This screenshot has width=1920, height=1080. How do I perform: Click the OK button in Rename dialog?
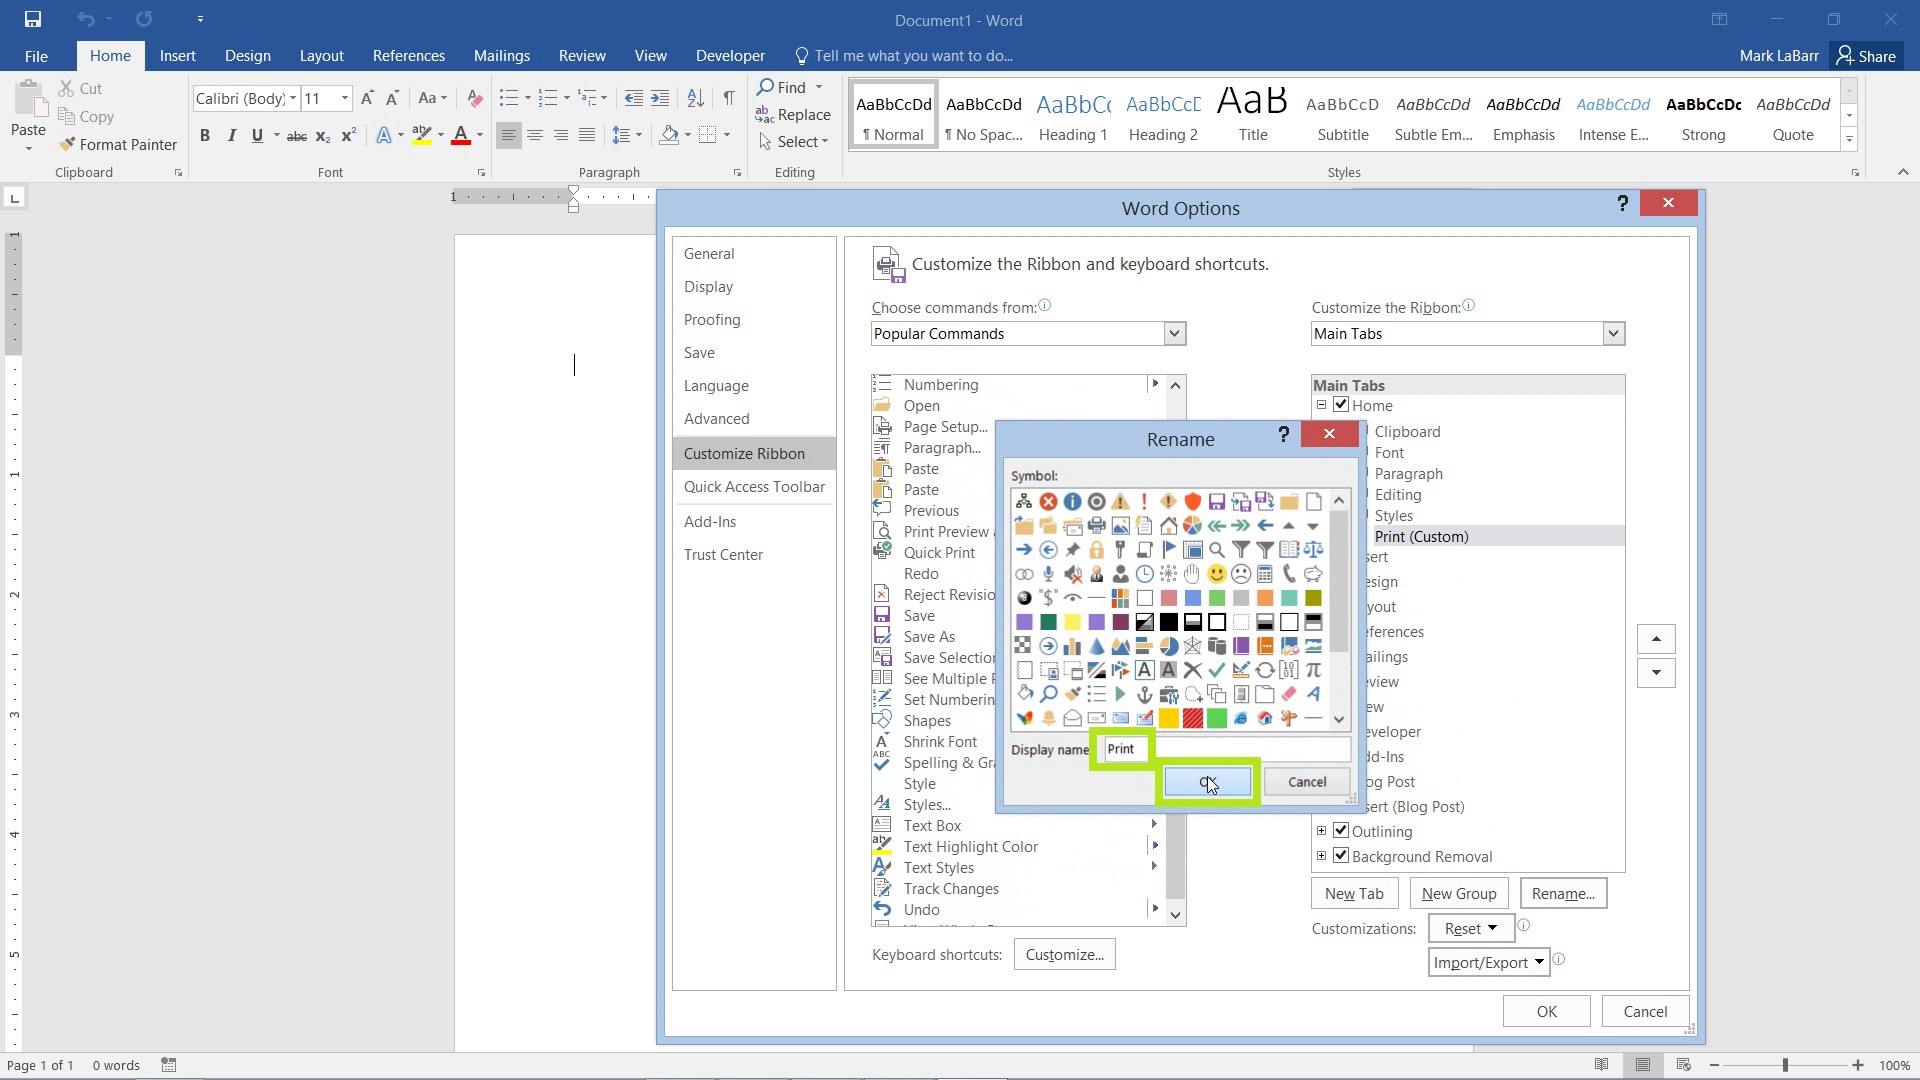point(1204,781)
